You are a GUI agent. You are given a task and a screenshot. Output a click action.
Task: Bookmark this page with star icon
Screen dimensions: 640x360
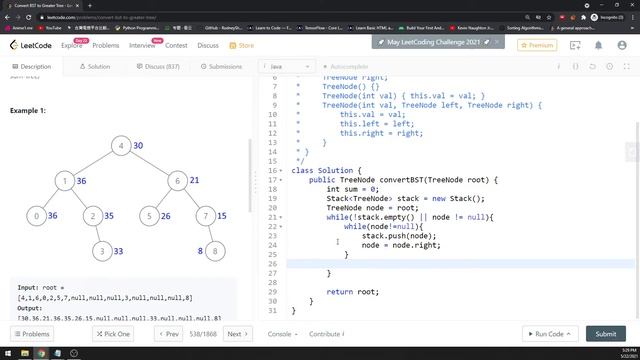tap(549, 17)
